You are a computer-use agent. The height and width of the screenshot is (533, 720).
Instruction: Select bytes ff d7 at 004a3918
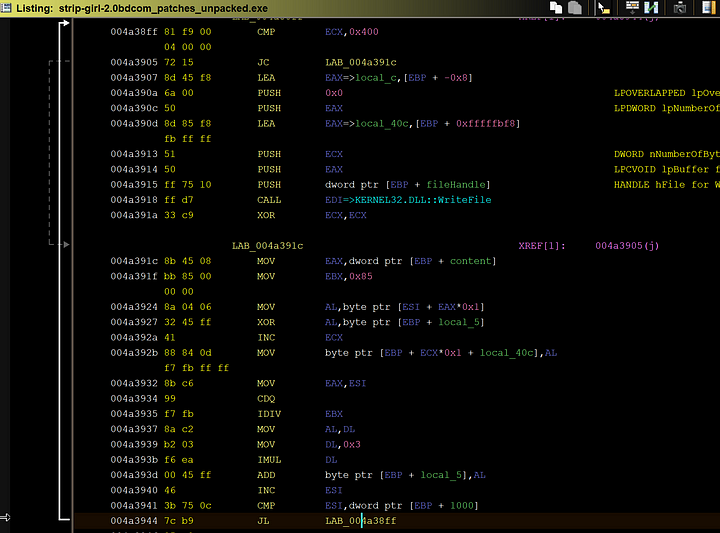[179, 200]
